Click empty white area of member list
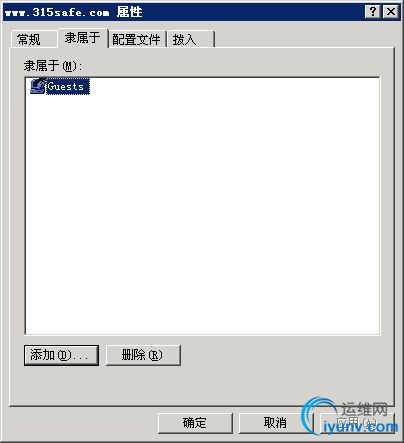This screenshot has height=443, width=404. [202, 213]
